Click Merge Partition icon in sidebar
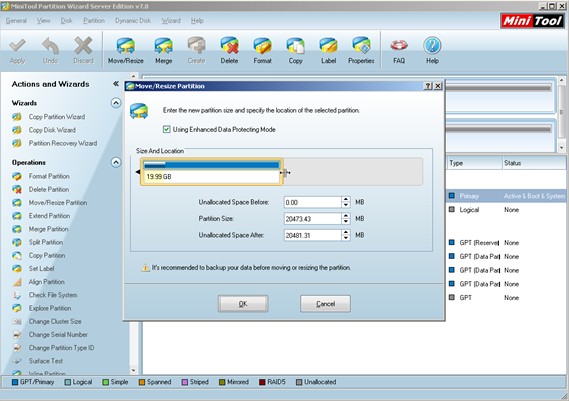The image size is (569, 401). tap(17, 229)
